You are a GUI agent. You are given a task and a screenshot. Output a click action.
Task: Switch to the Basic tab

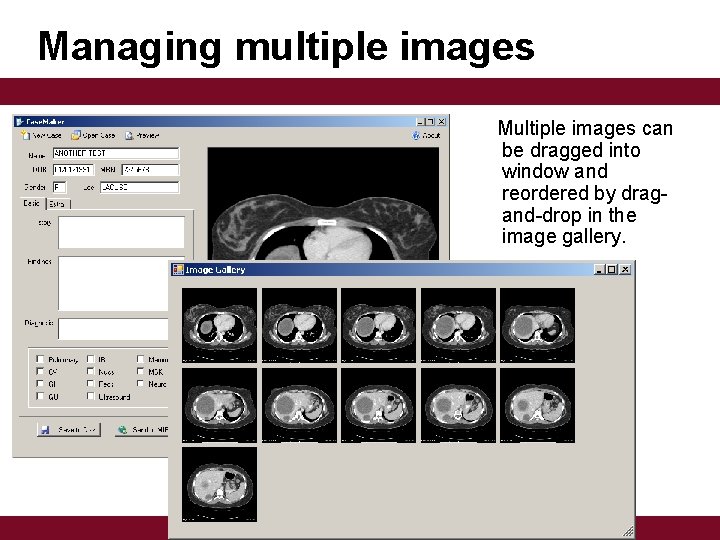click(32, 203)
